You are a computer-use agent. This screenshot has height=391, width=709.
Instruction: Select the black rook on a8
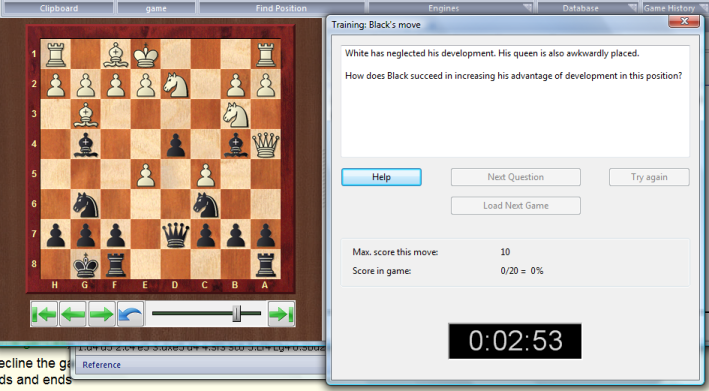tap(265, 264)
